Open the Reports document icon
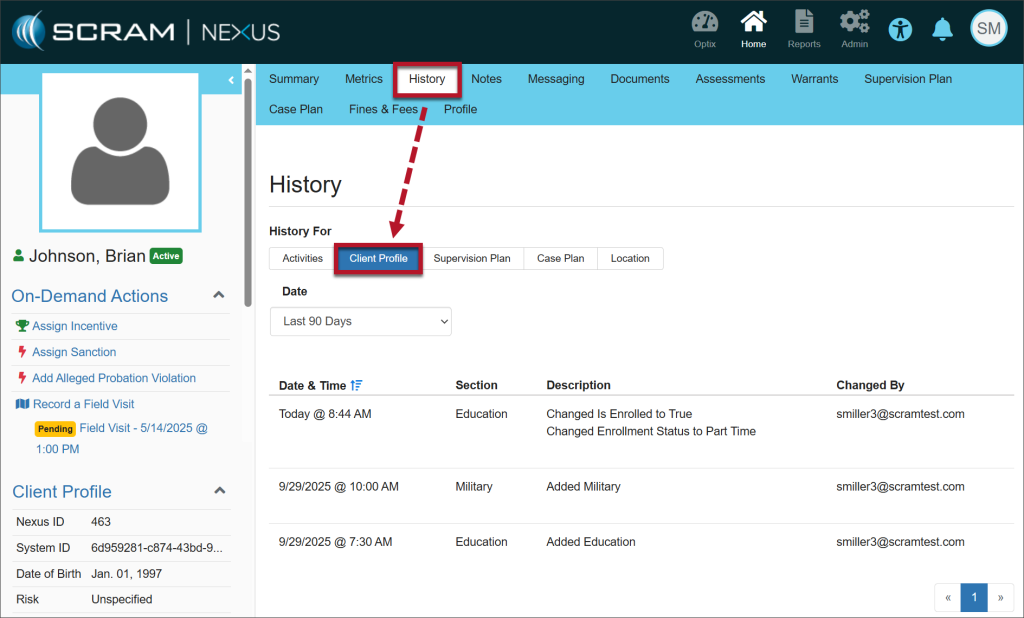1024x618 pixels. click(803, 23)
